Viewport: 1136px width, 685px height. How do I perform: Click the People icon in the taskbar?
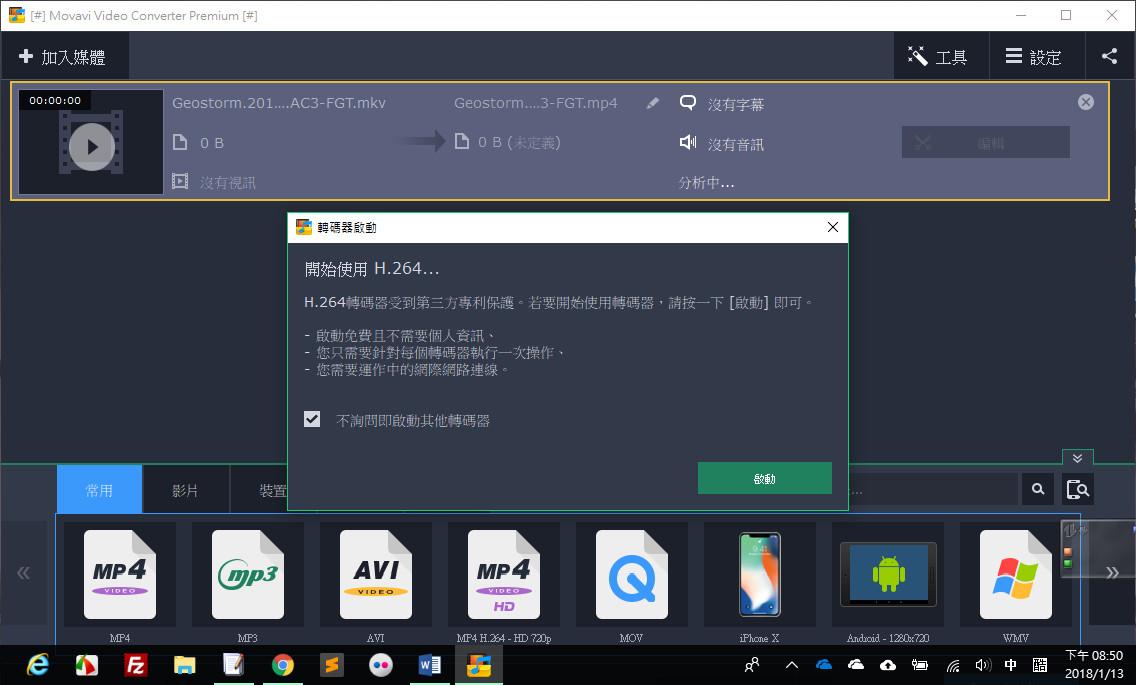pos(752,665)
